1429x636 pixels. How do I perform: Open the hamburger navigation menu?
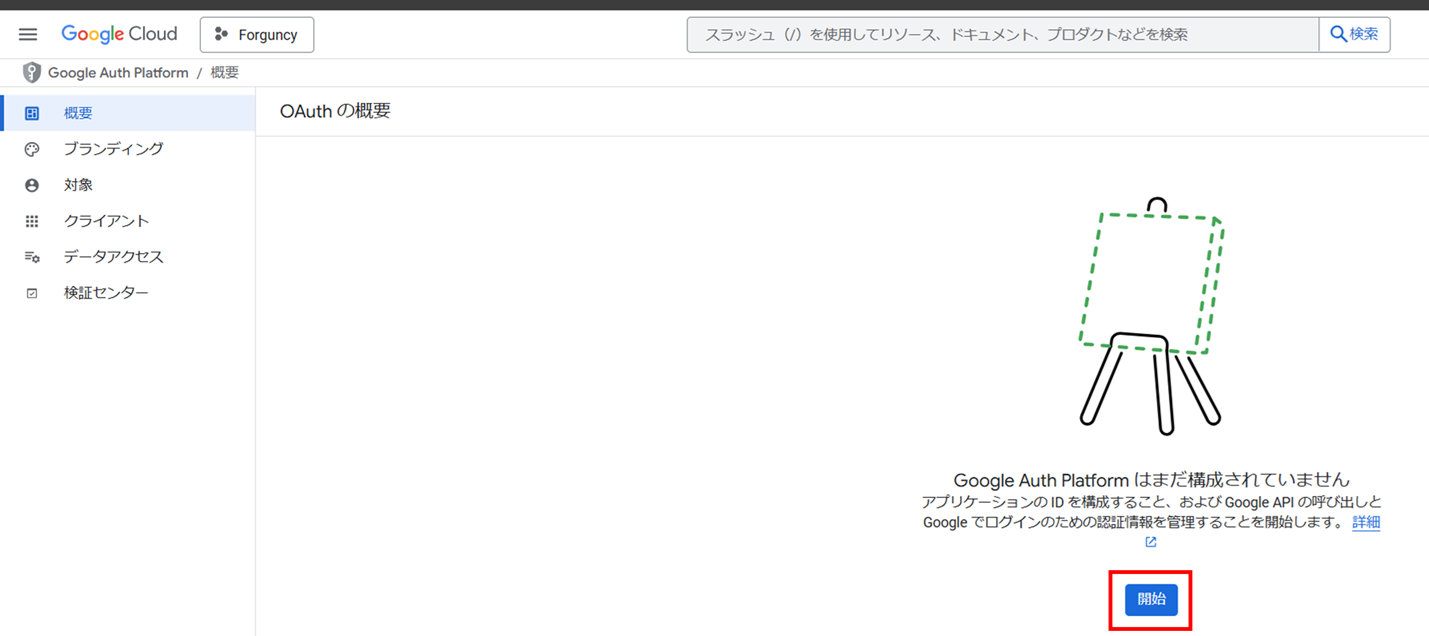[x=28, y=34]
